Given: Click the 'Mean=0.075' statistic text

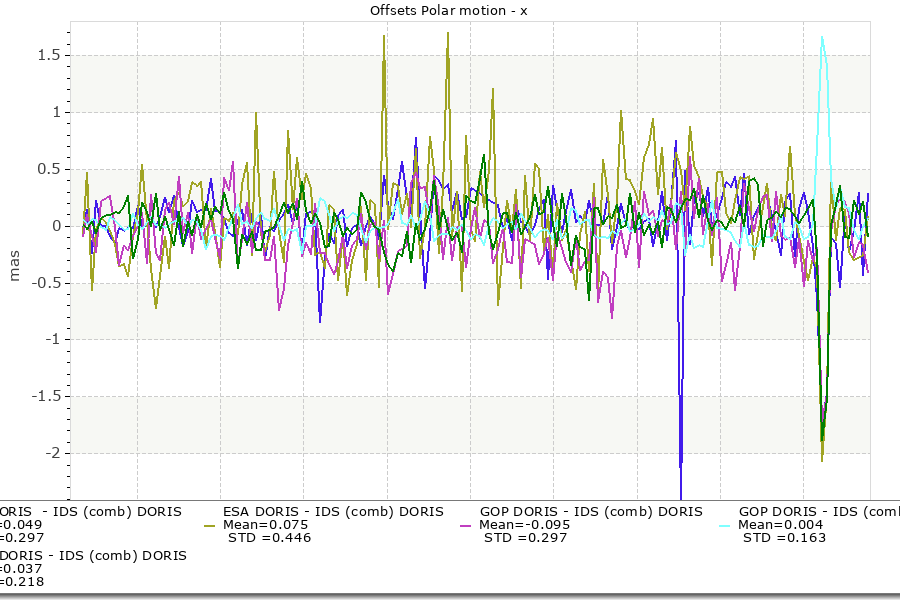Looking at the screenshot, I should tap(265, 525).
